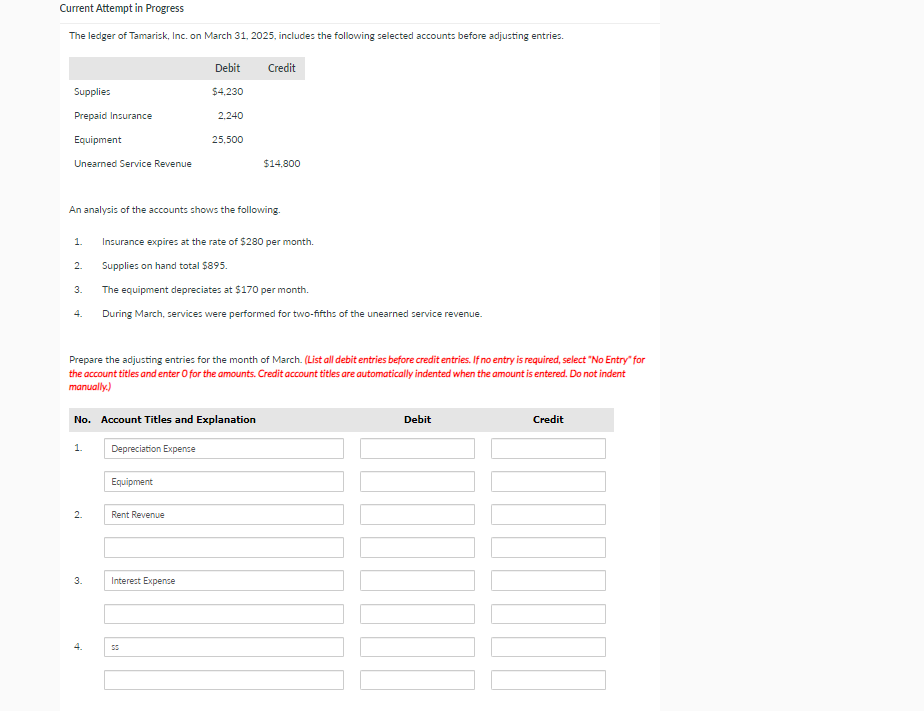
Task: Click the Debit amount field in entry 4 first row
Action: (417, 646)
